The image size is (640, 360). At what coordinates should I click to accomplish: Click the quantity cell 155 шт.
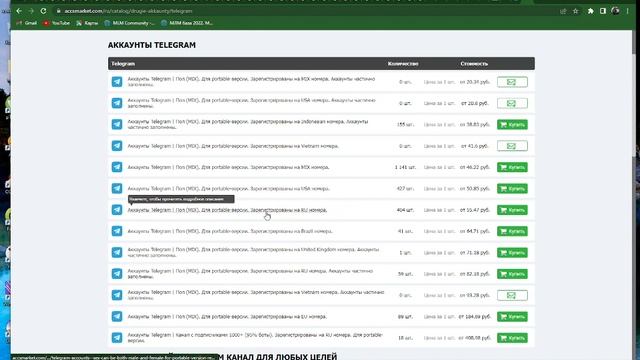point(405,124)
